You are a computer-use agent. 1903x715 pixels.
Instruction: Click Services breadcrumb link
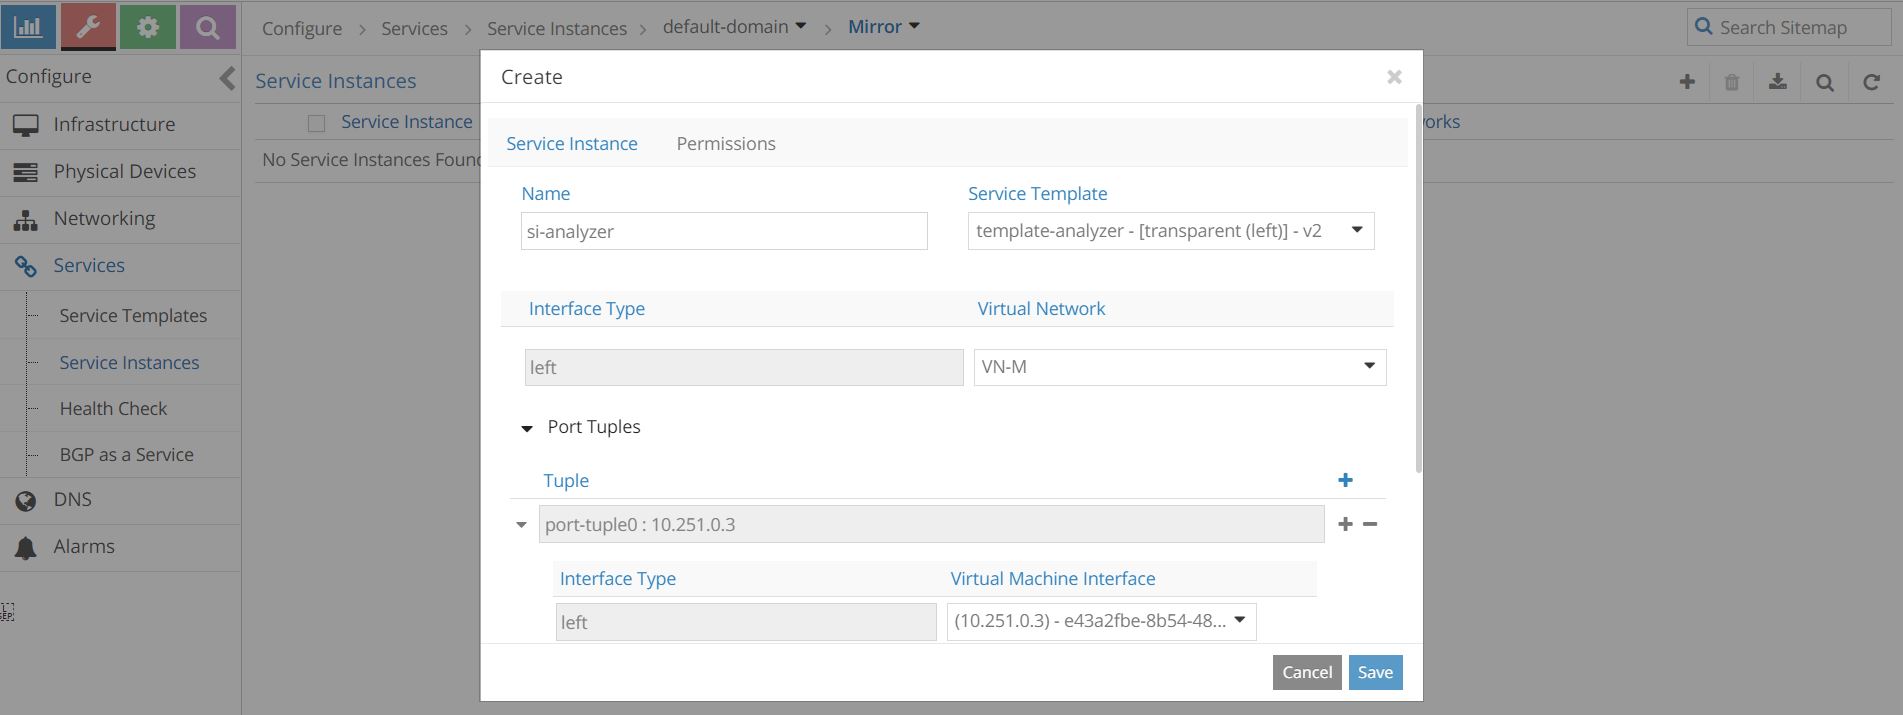[414, 29]
